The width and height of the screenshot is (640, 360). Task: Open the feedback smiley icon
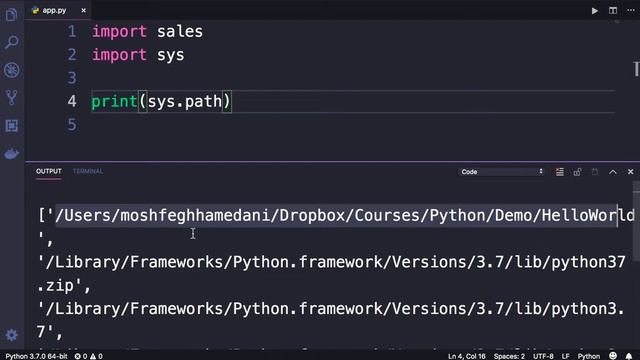point(613,356)
